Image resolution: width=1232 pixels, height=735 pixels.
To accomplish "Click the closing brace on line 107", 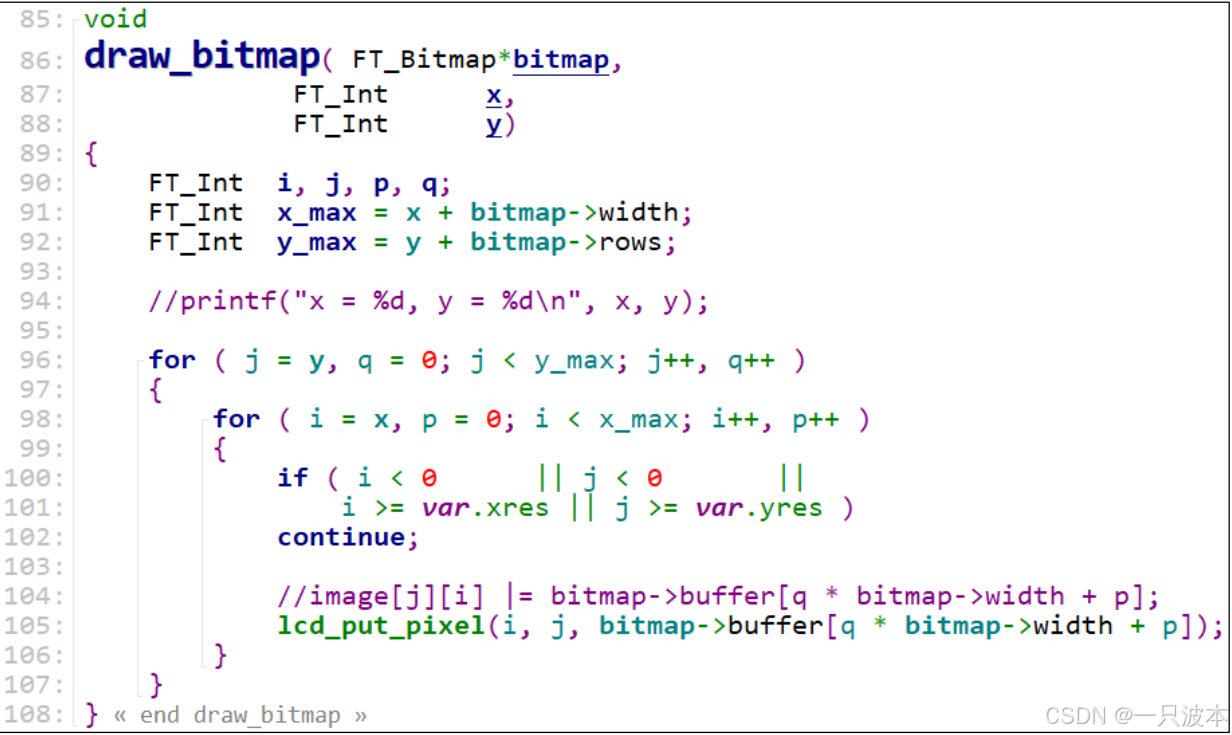I will (156, 685).
